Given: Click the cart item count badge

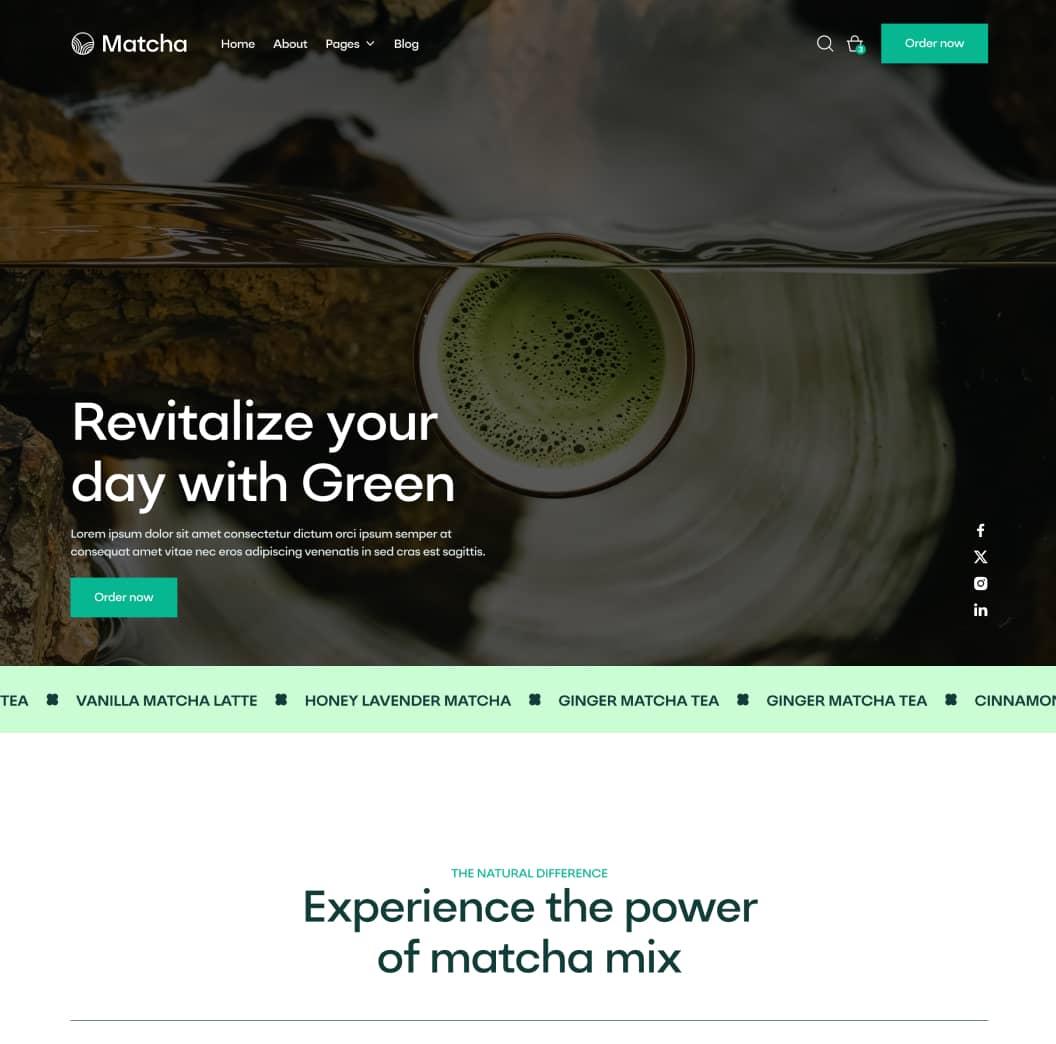Looking at the screenshot, I should pos(861,50).
